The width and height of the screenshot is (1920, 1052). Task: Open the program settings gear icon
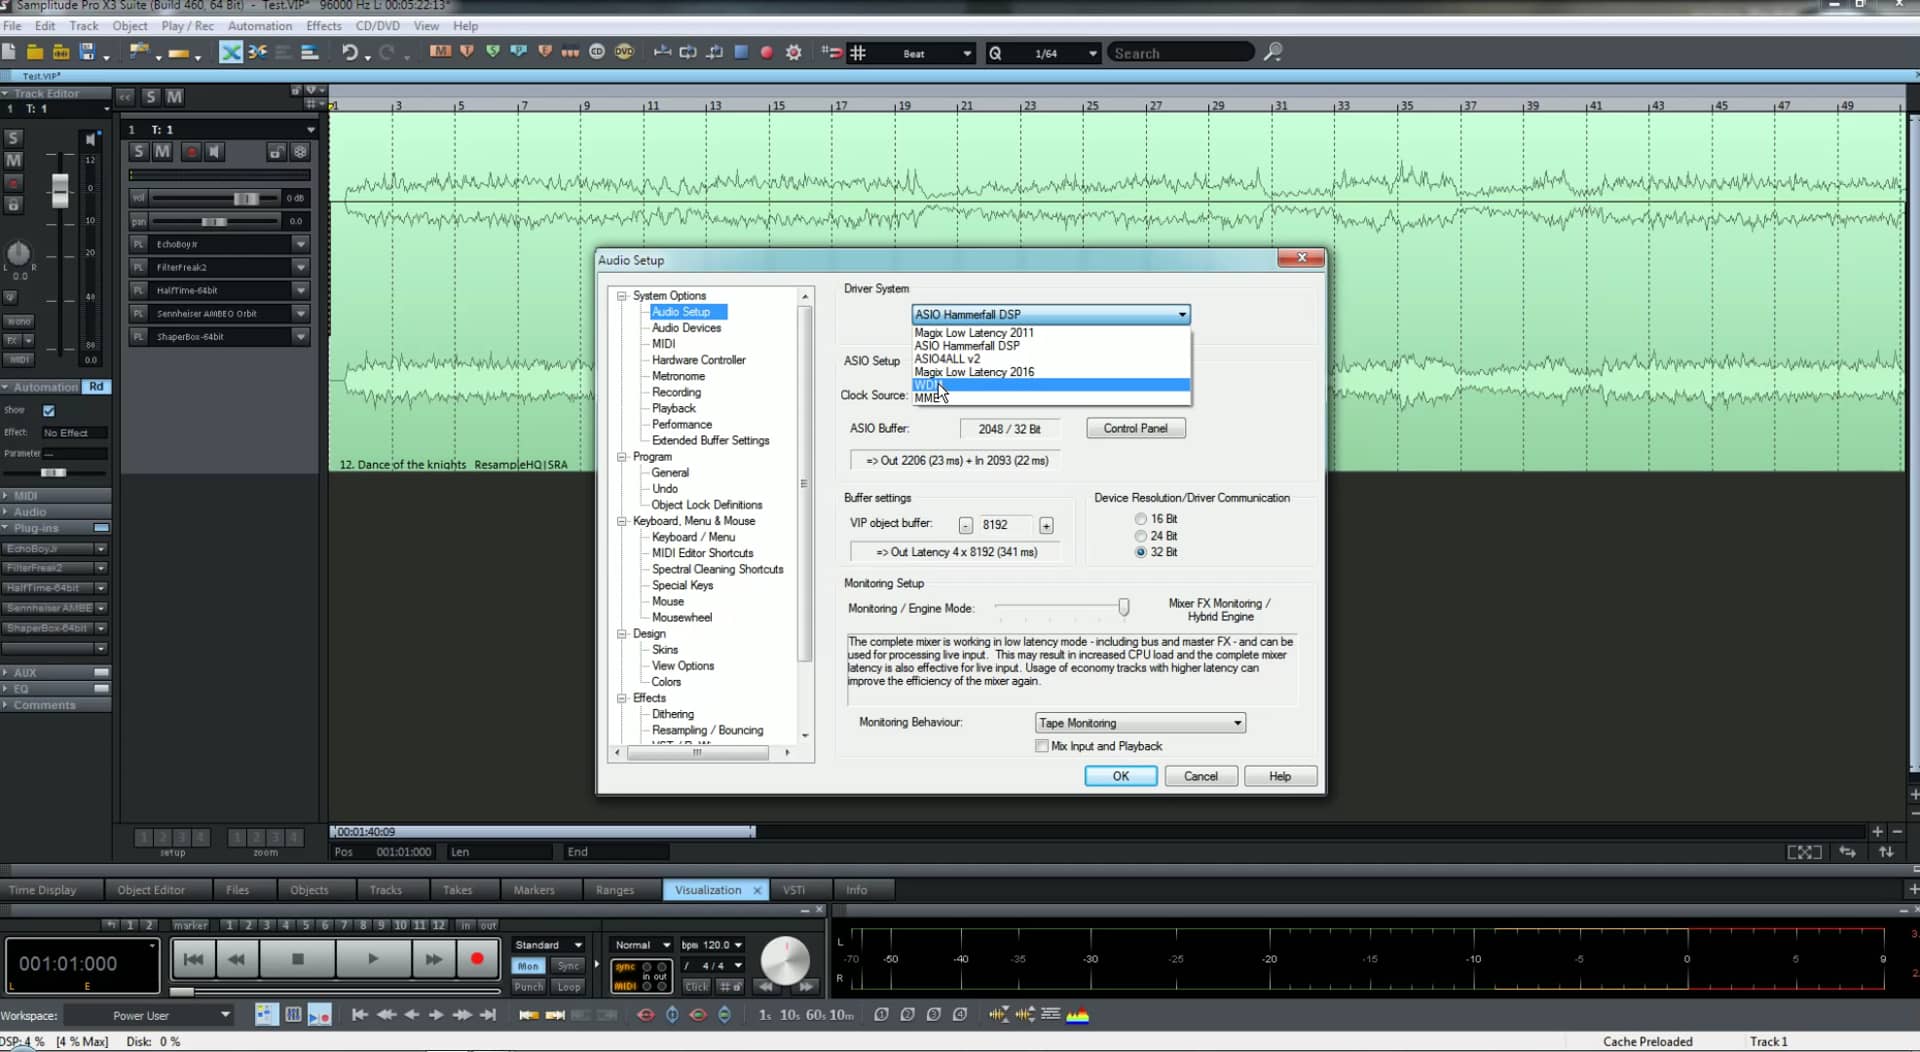793,52
